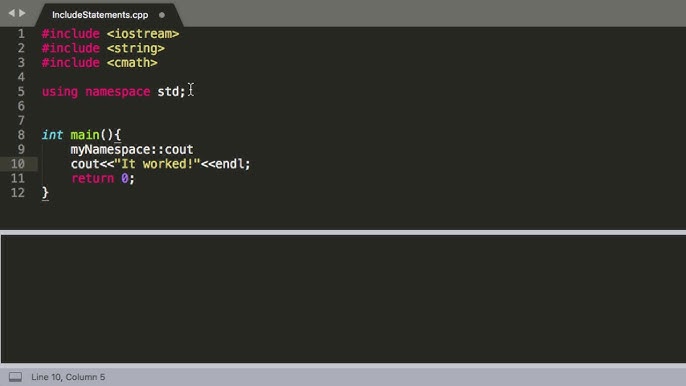Click on main function name
This screenshot has height=386, width=686.
pos(85,135)
